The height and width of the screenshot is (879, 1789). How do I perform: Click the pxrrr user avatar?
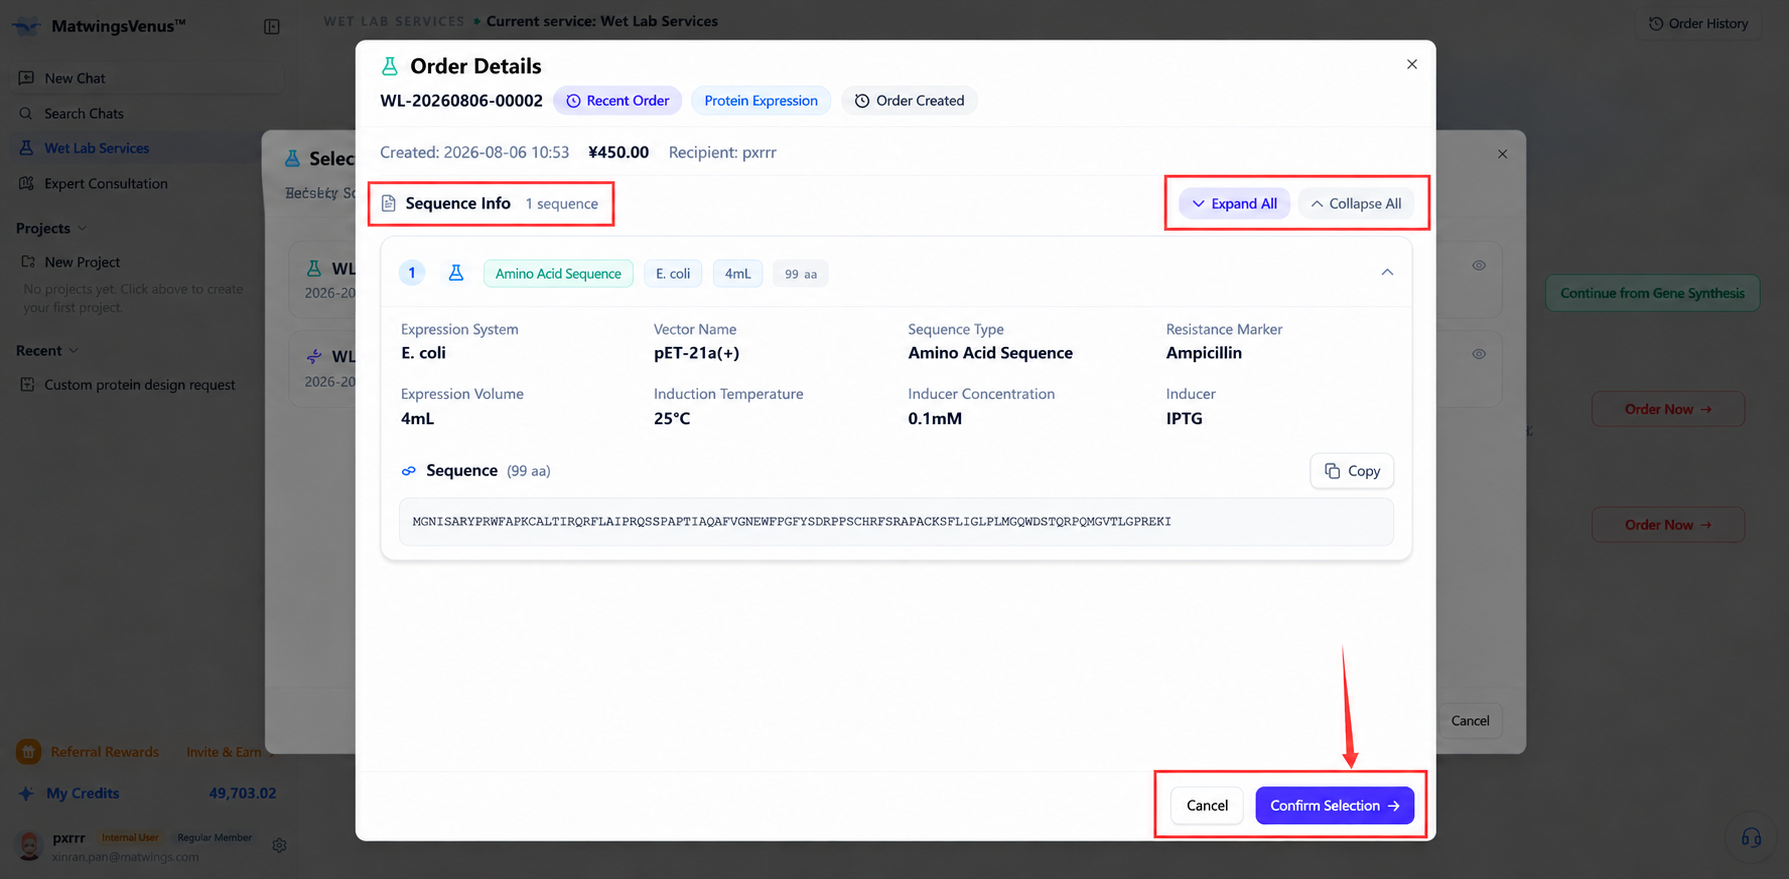click(29, 845)
